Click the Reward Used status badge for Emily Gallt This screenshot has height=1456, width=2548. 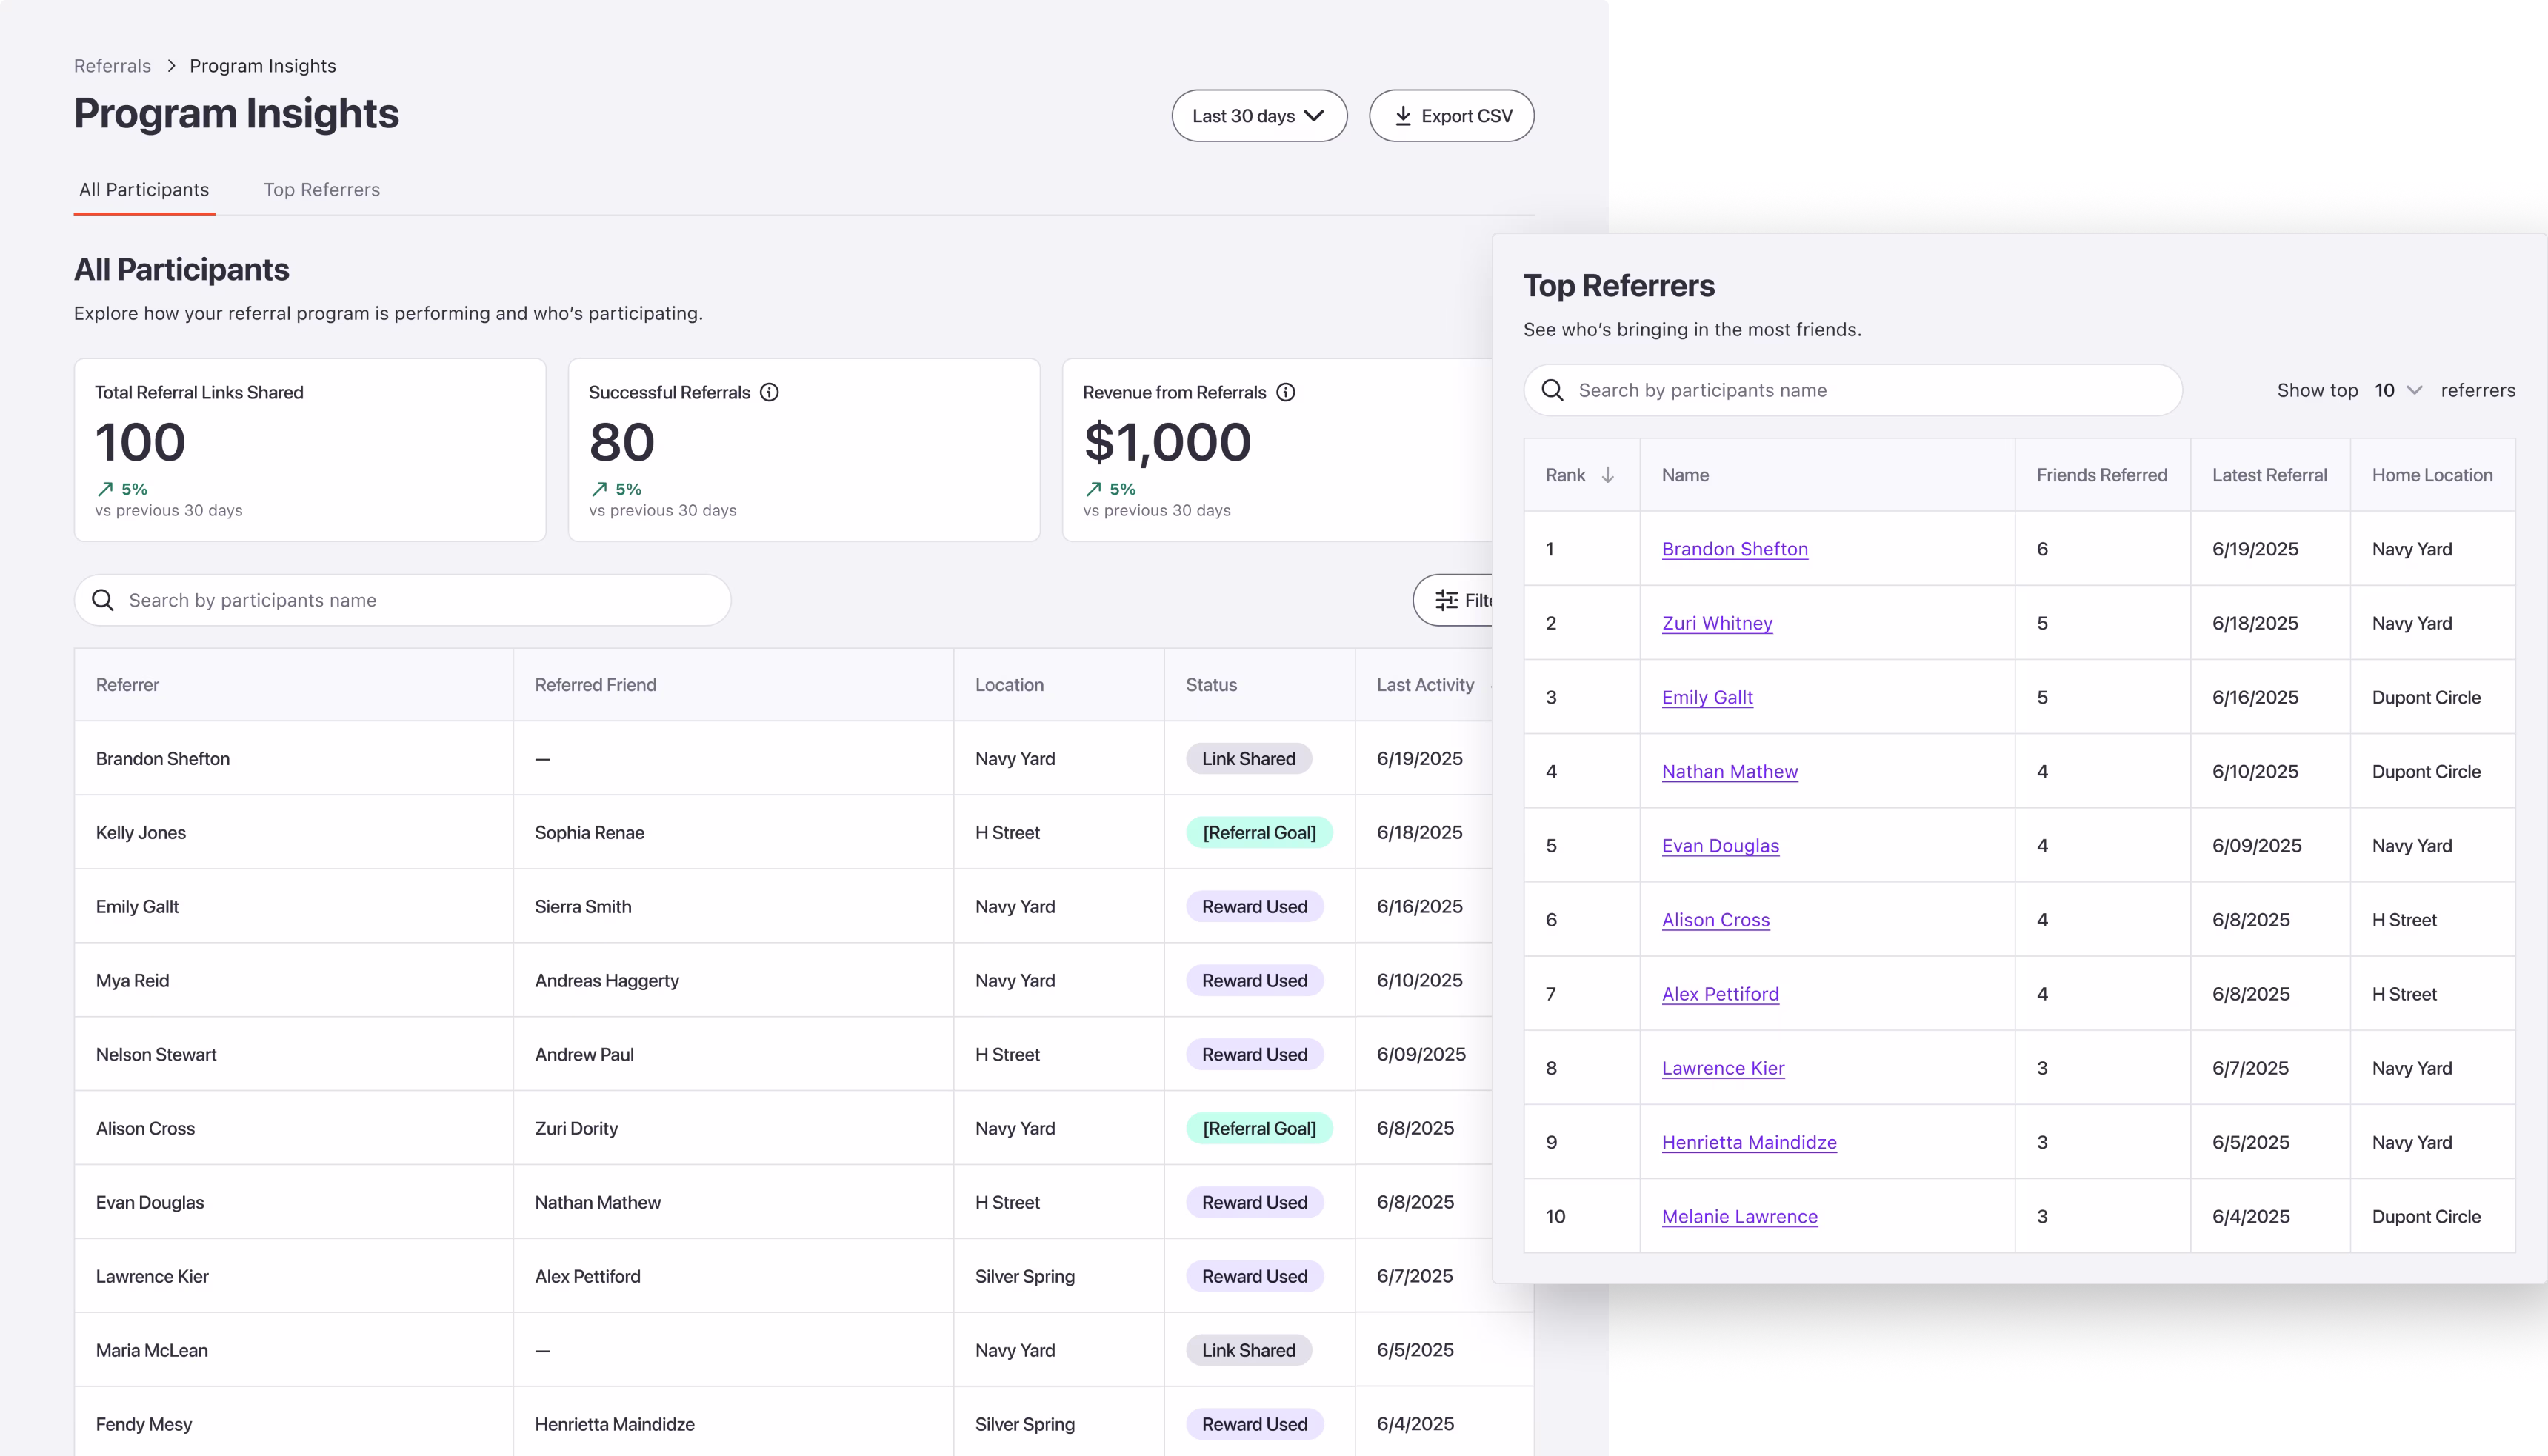pos(1254,906)
